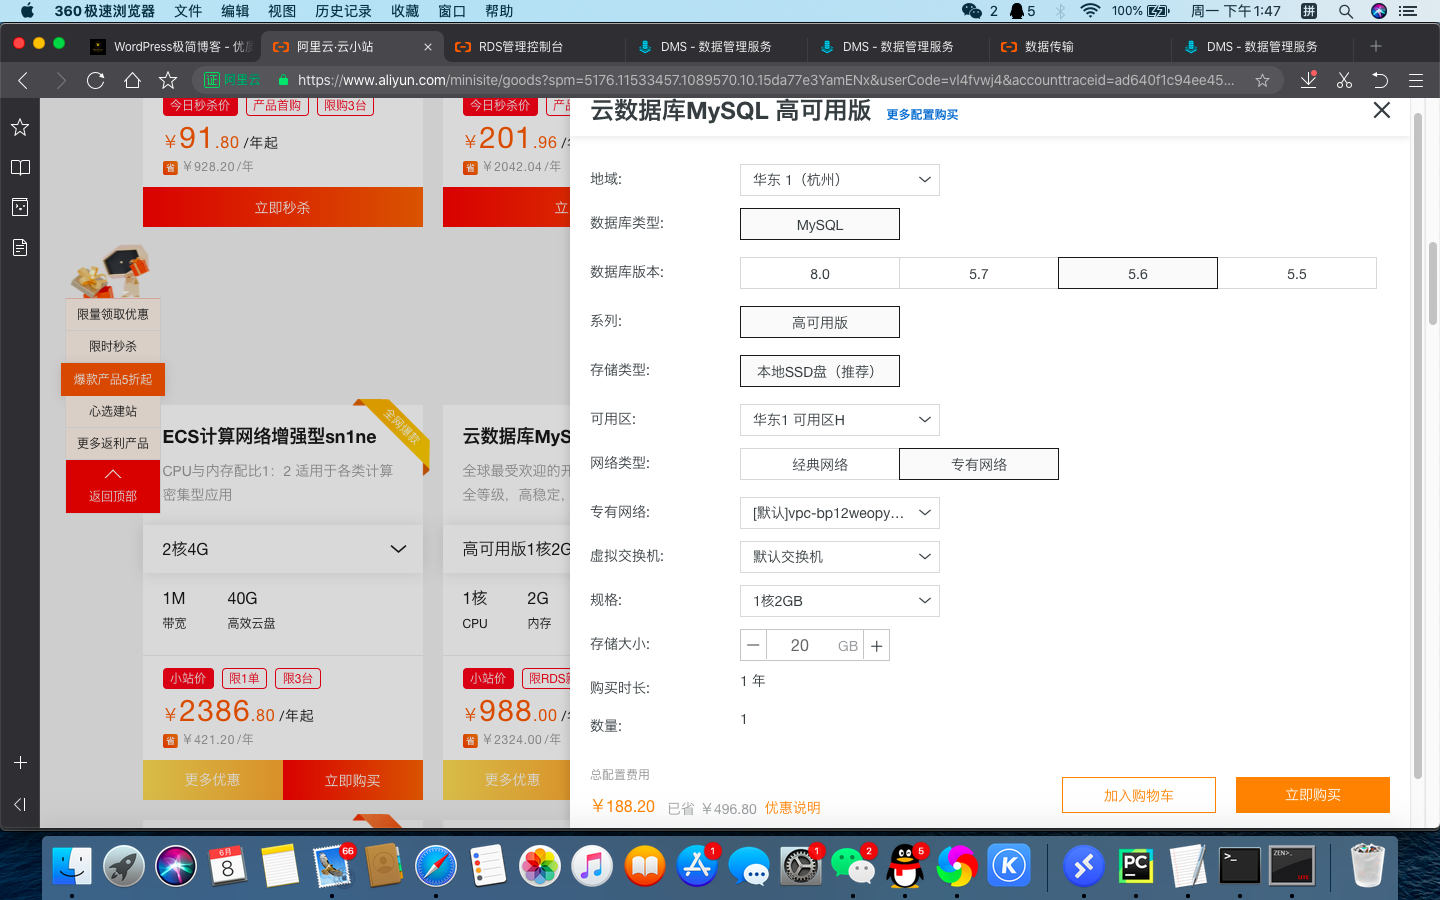Open the sidebar favorites star panel
Screen dimensions: 1440x900
20,127
